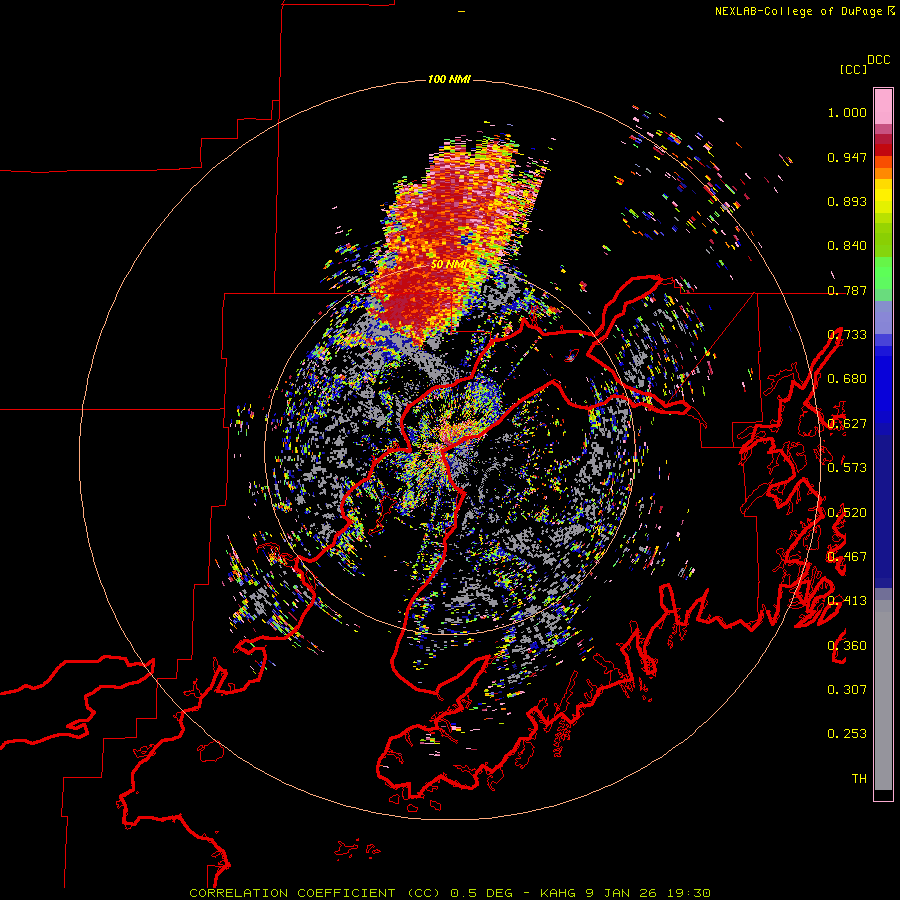Click the 0.680 scale value

847,379
